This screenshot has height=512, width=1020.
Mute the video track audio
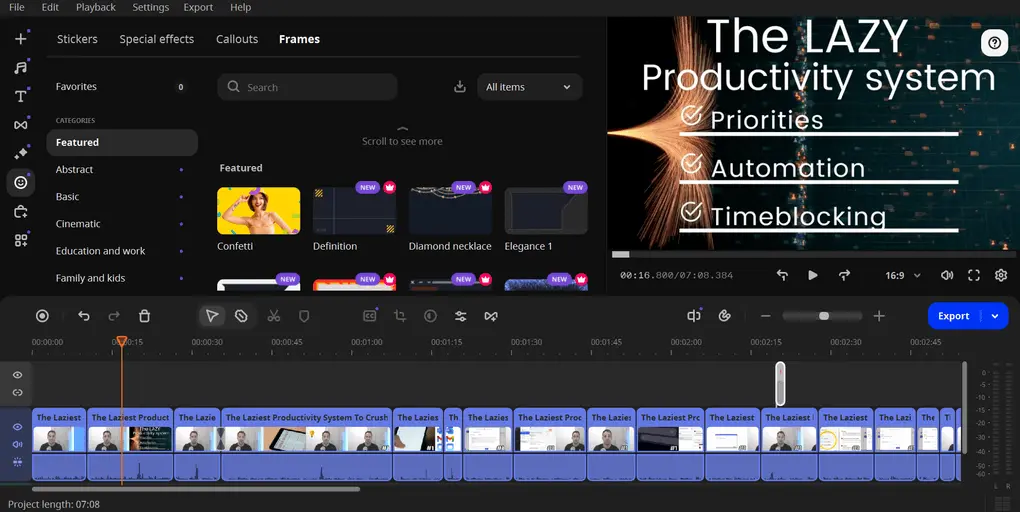(17, 444)
